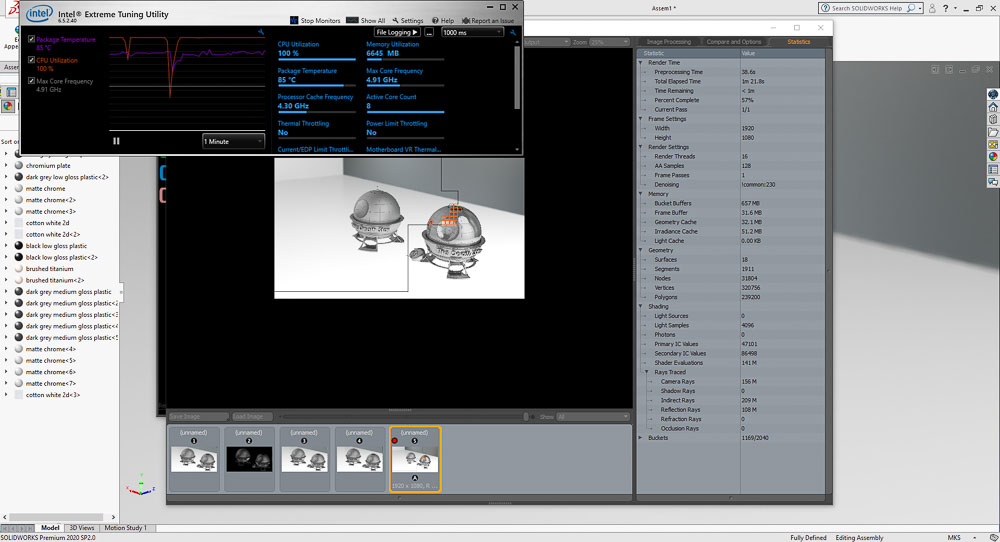
Task: Click Report an Issue in Intel XTU
Action: coord(488,20)
